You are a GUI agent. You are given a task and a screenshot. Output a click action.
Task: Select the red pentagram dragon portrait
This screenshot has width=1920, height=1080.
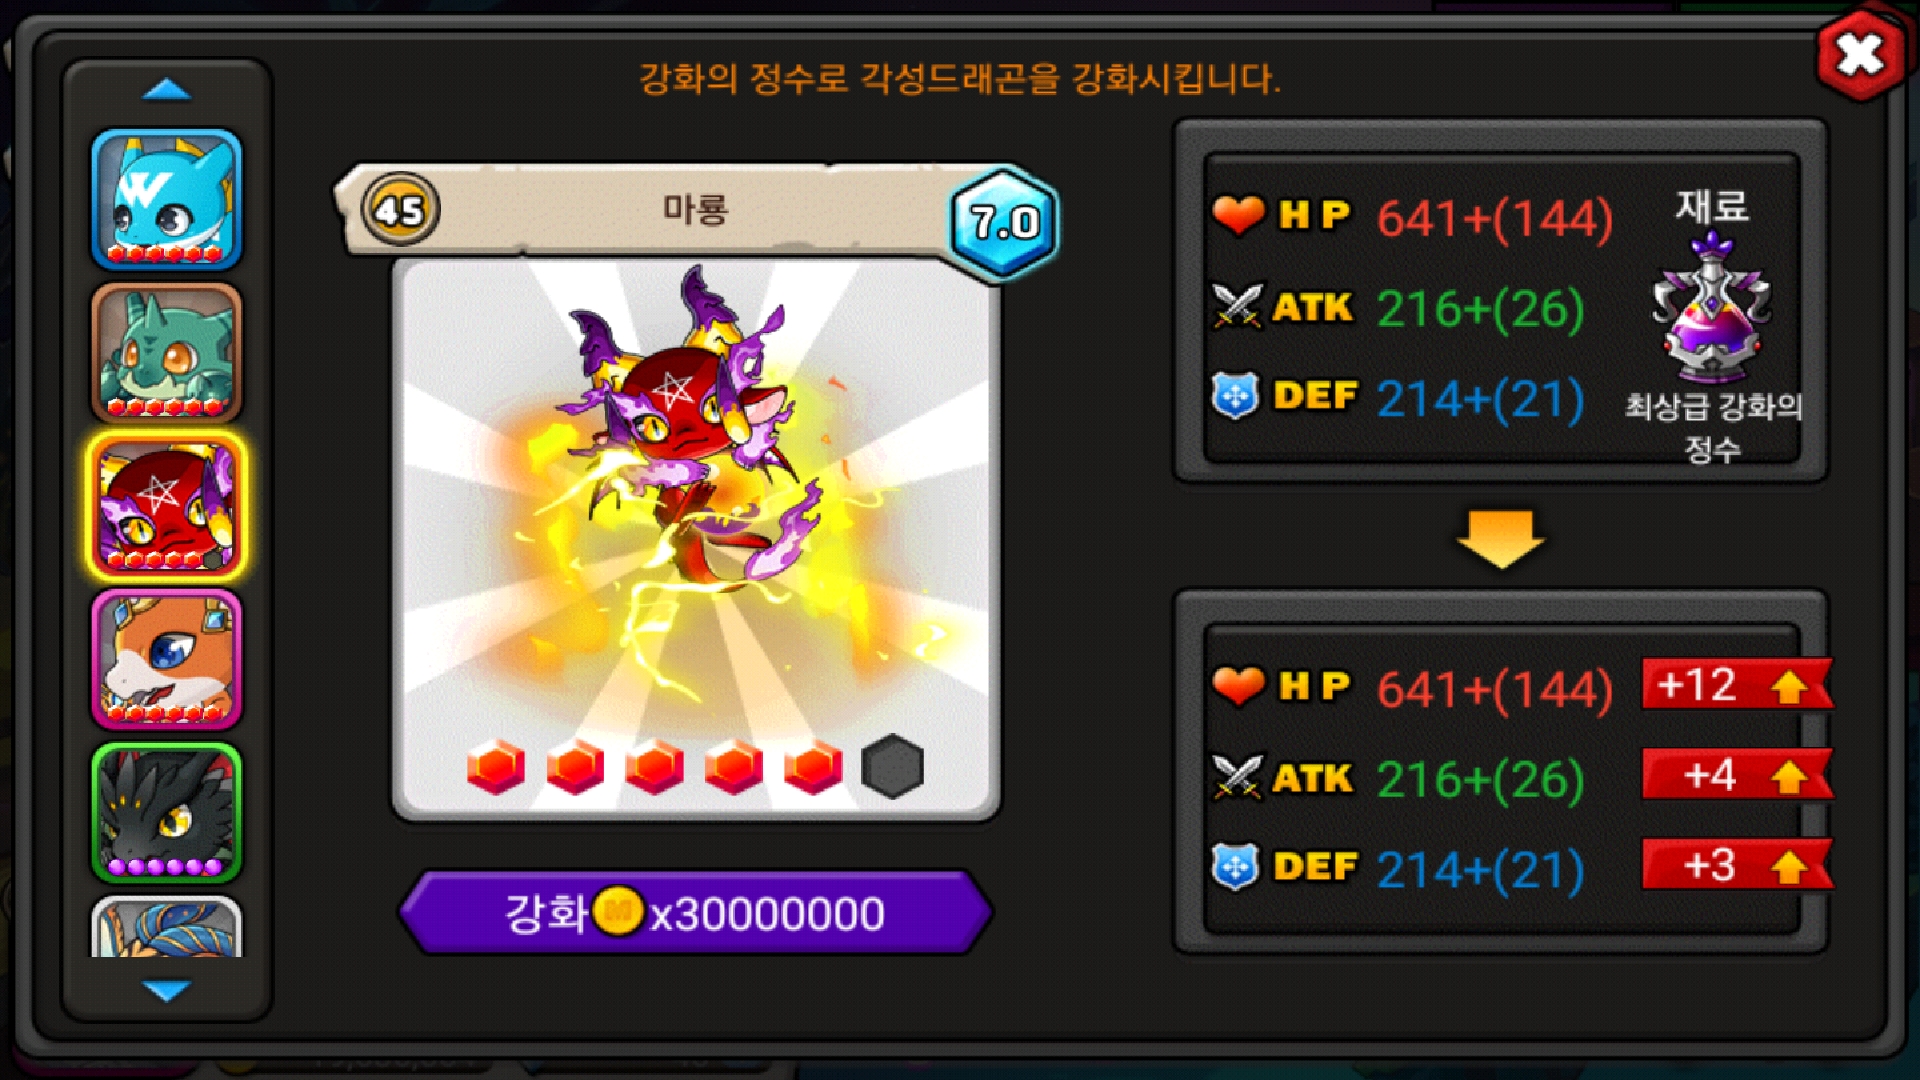click(x=167, y=507)
